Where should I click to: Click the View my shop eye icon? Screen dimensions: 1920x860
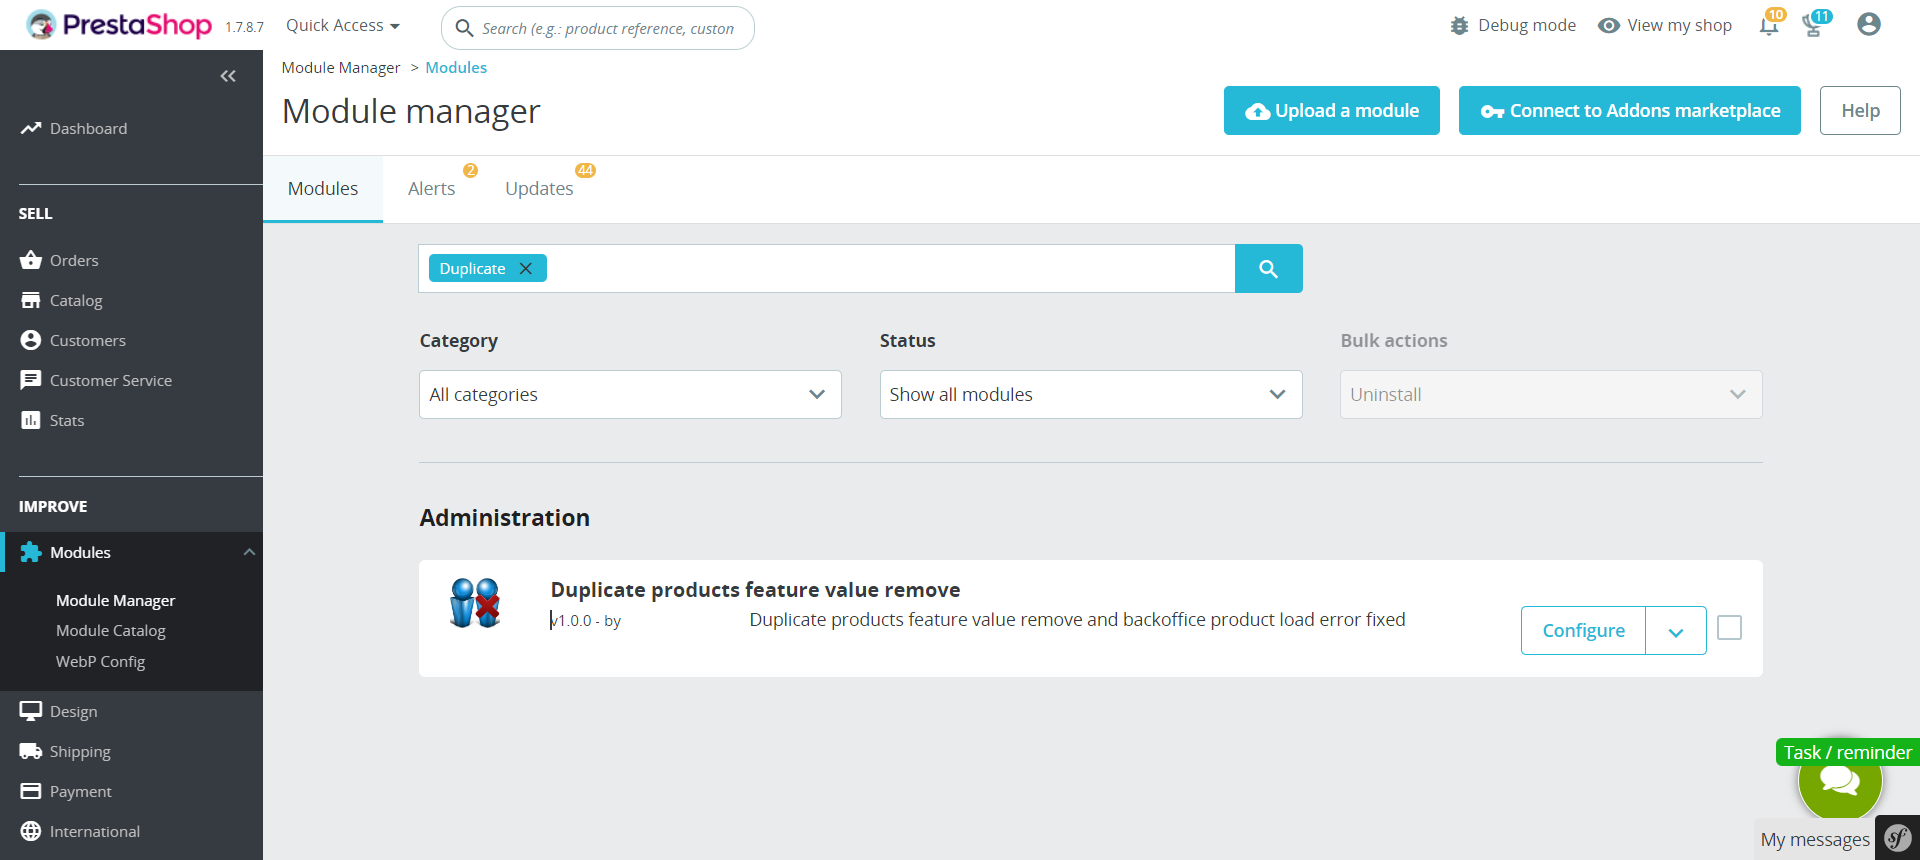(1609, 26)
